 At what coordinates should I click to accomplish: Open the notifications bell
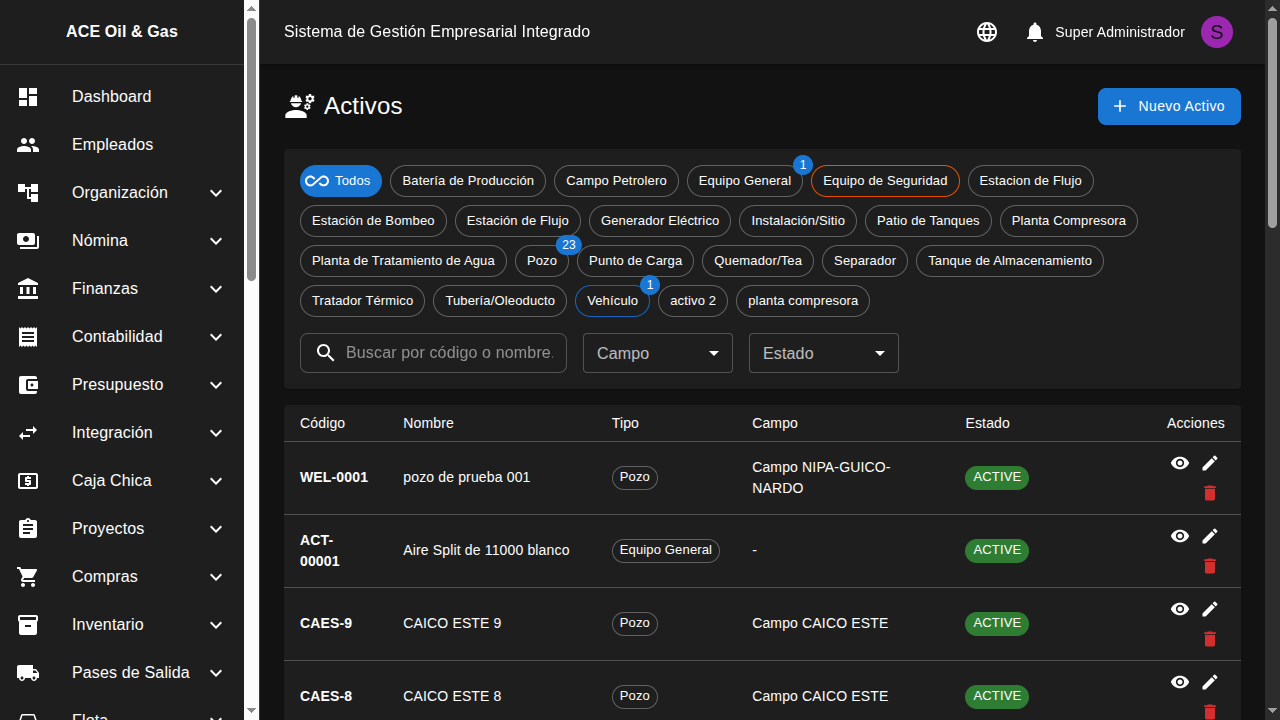[1035, 32]
